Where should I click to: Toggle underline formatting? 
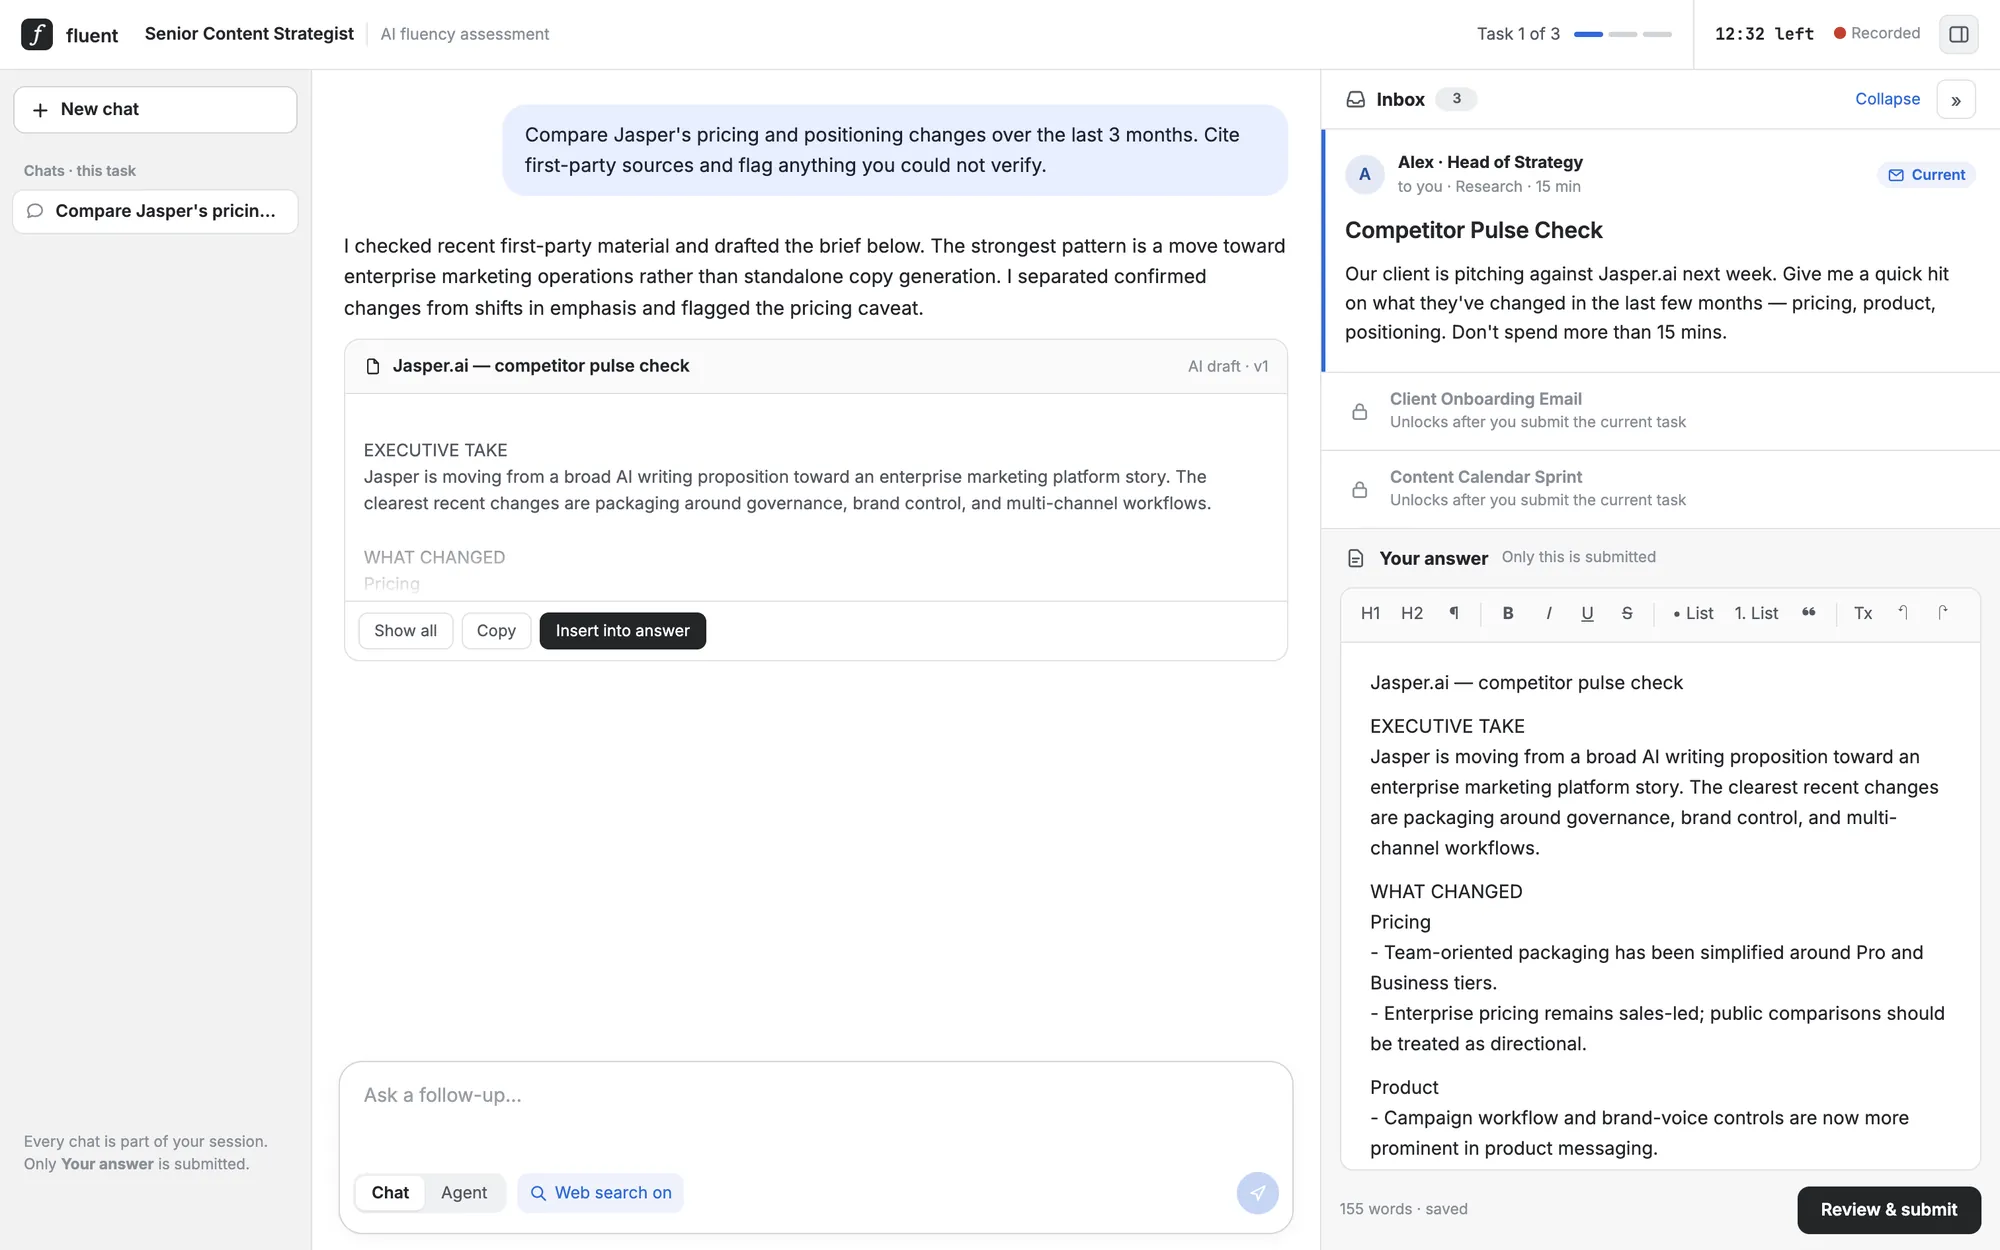pyautogui.click(x=1587, y=613)
